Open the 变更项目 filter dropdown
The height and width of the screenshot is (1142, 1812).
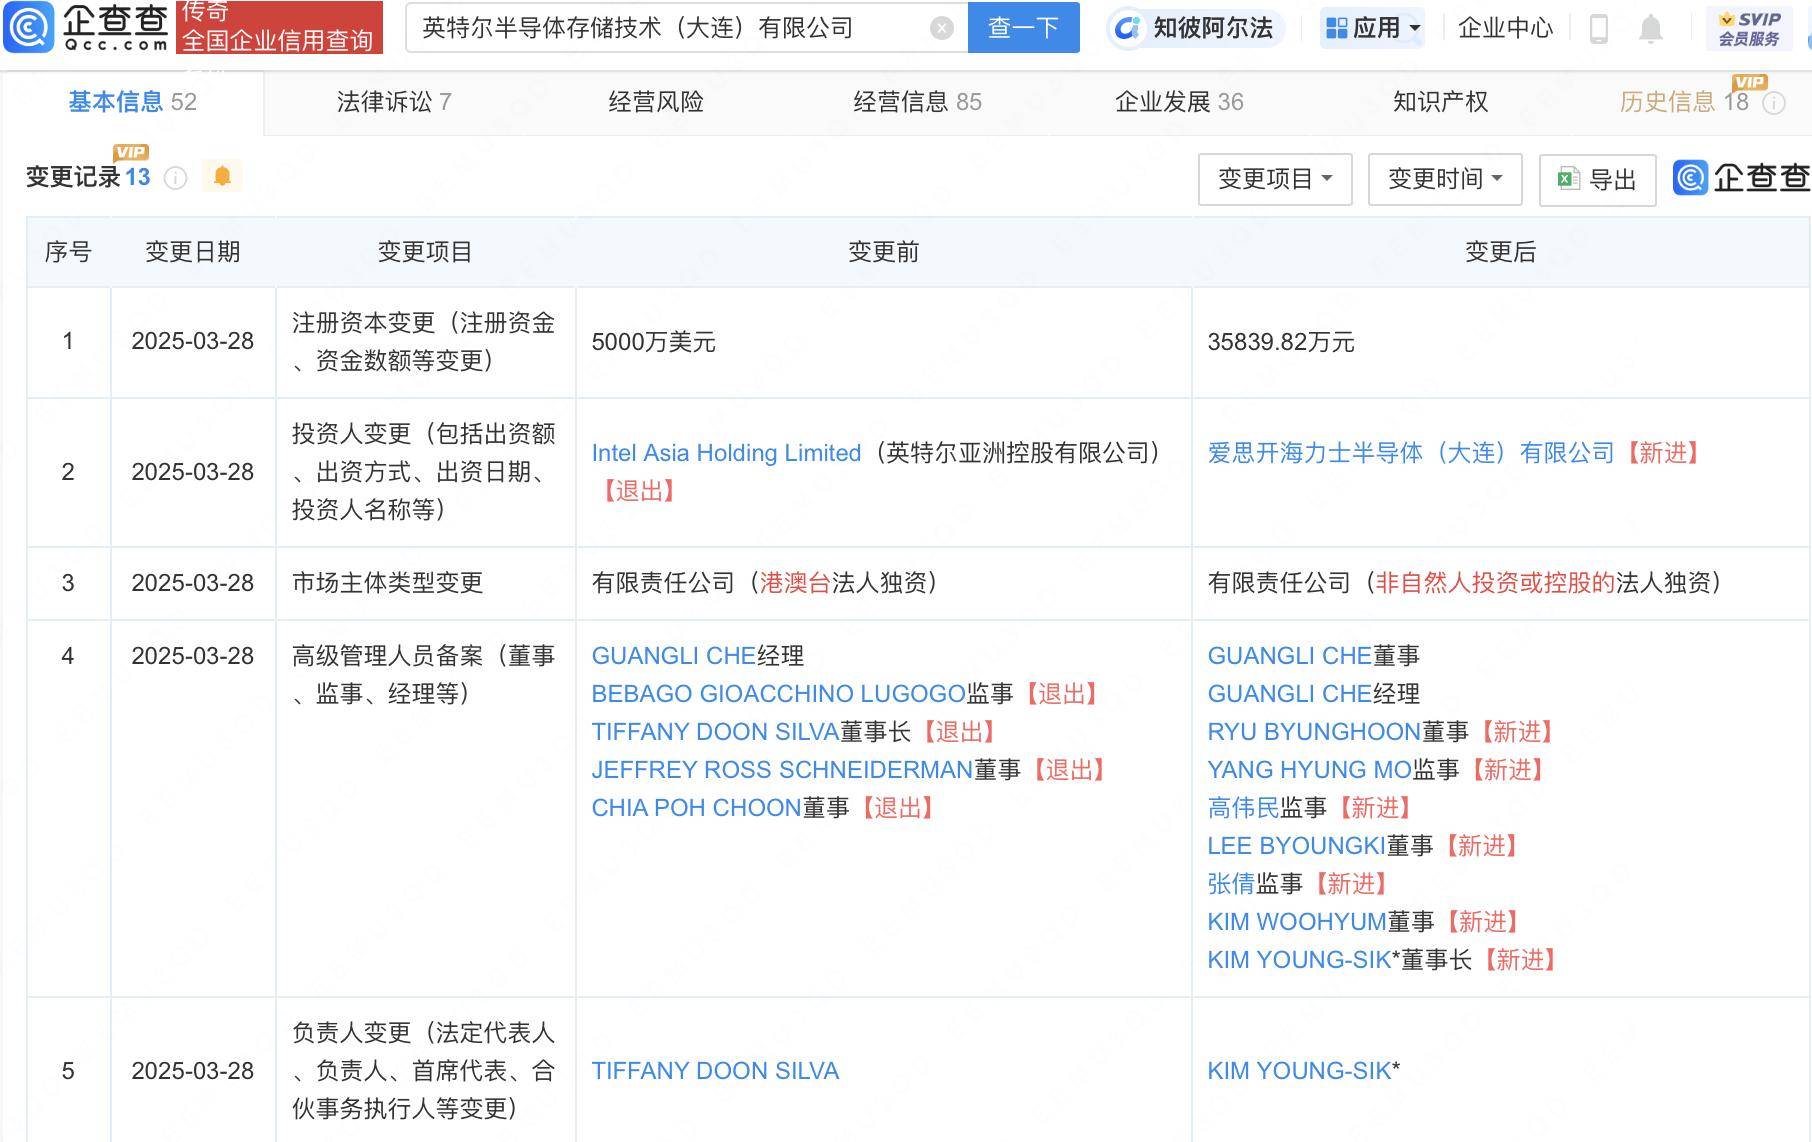coord(1274,179)
